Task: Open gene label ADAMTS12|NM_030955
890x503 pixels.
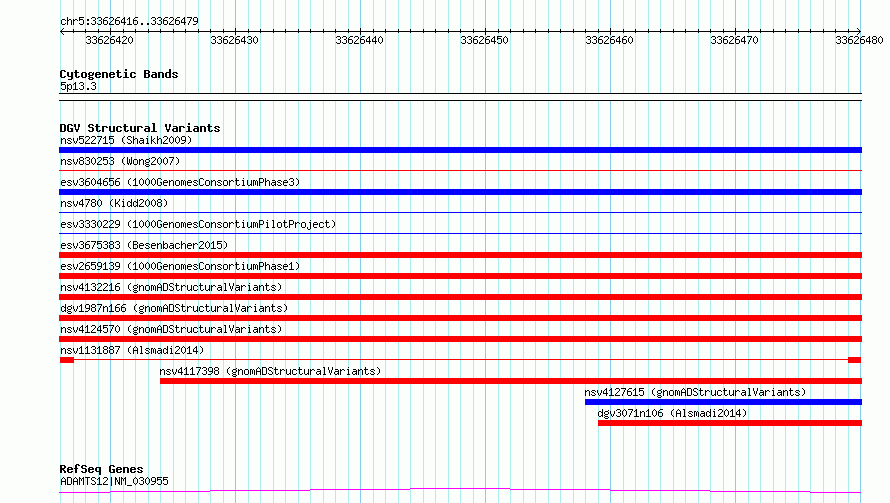Action: tap(114, 481)
